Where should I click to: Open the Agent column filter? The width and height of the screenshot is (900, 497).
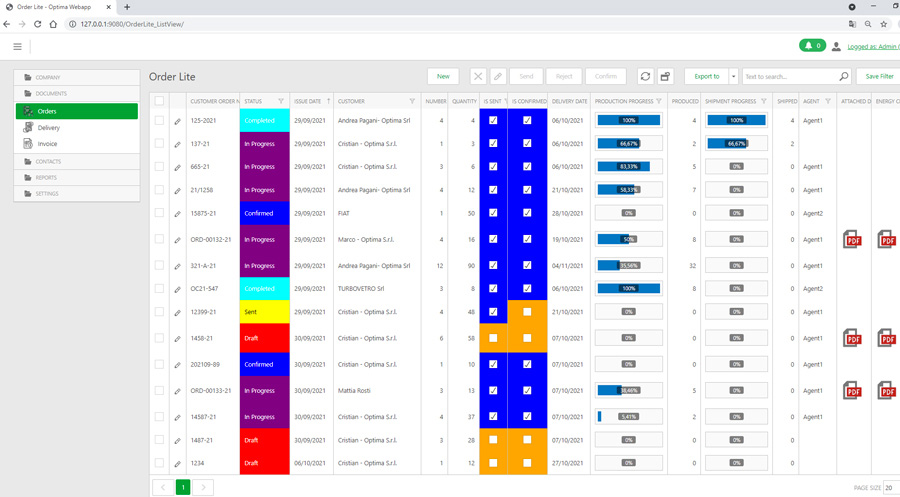[x=828, y=101]
